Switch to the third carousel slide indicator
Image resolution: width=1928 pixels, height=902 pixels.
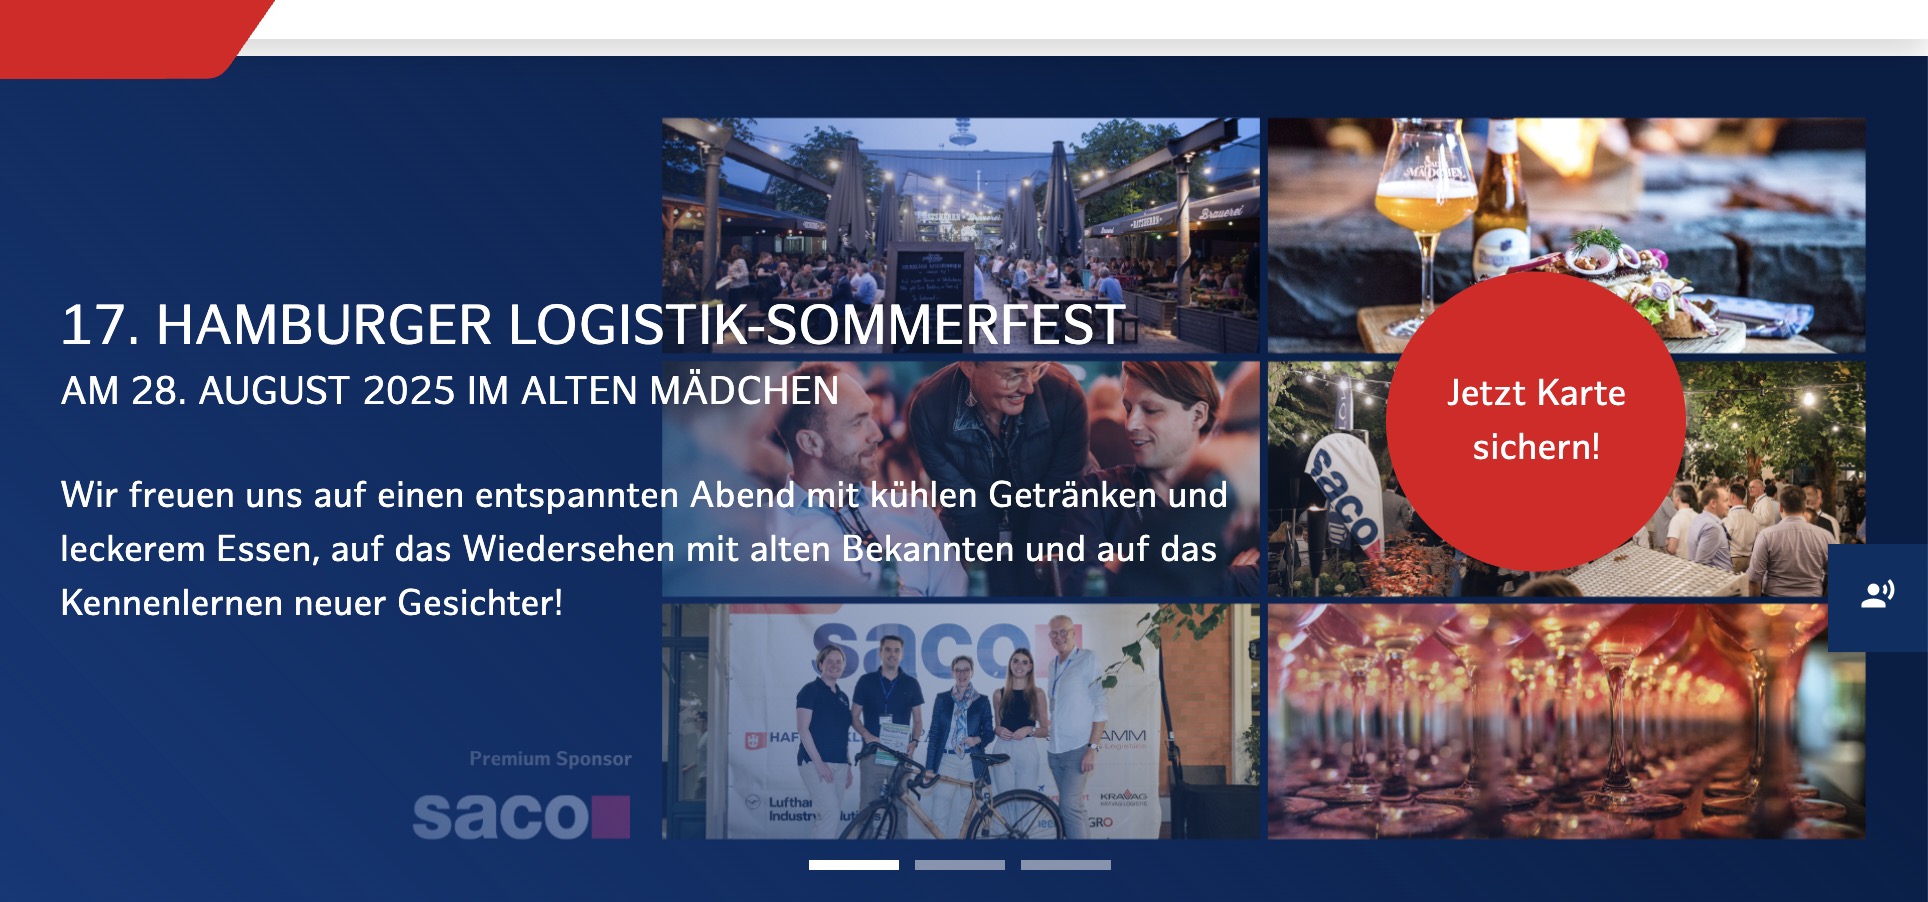(1066, 865)
